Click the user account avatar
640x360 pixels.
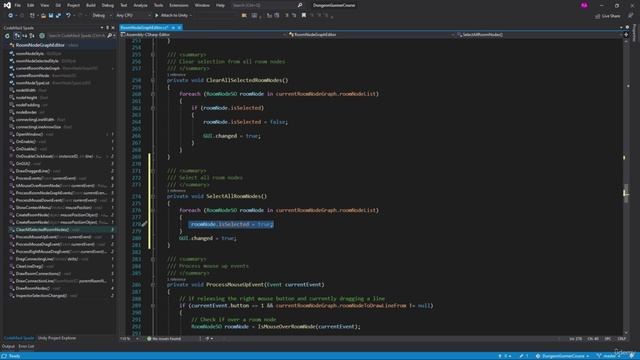click(x=584, y=5)
